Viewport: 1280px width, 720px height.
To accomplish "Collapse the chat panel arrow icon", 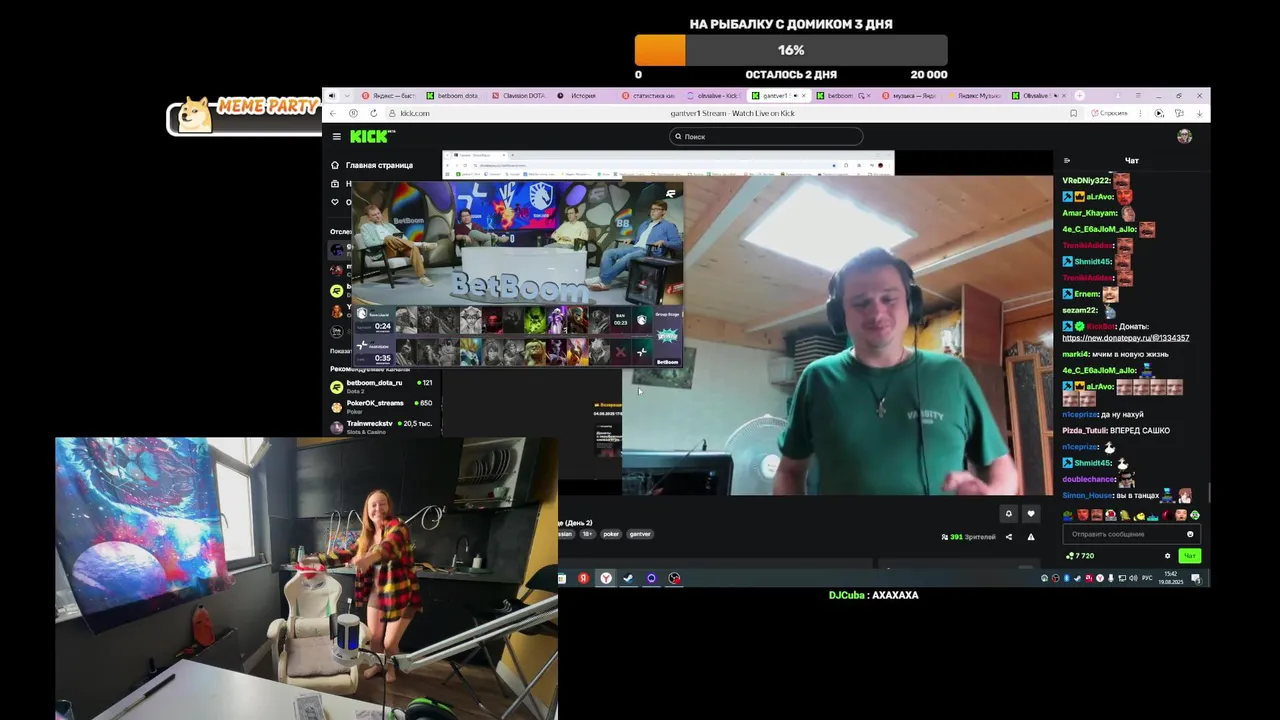I will (1067, 160).
